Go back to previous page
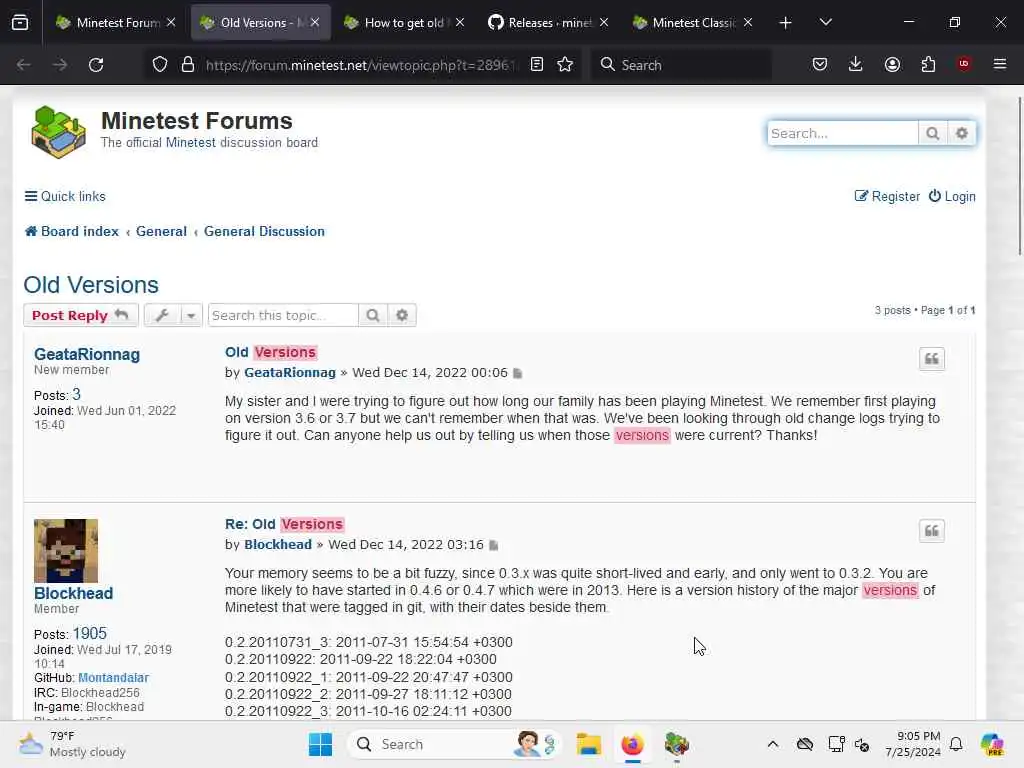The image size is (1024, 768). pyautogui.click(x=24, y=65)
